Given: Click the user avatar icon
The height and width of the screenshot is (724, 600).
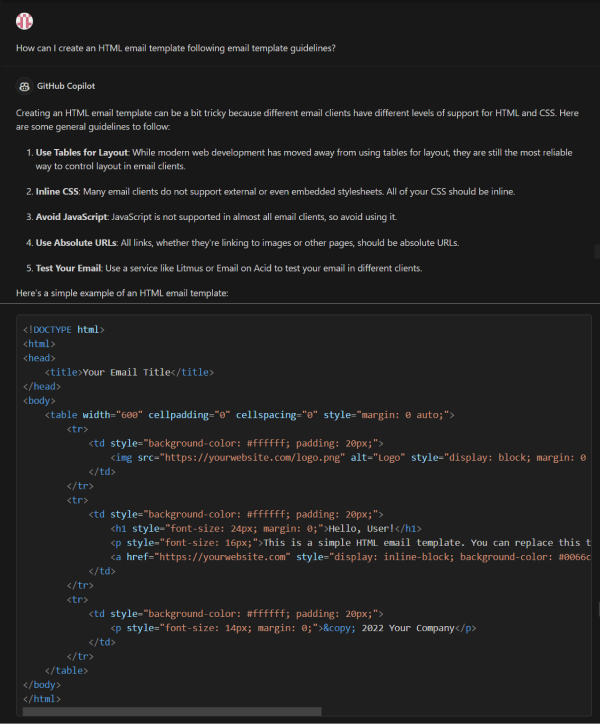Looking at the screenshot, I should pos(24,22).
